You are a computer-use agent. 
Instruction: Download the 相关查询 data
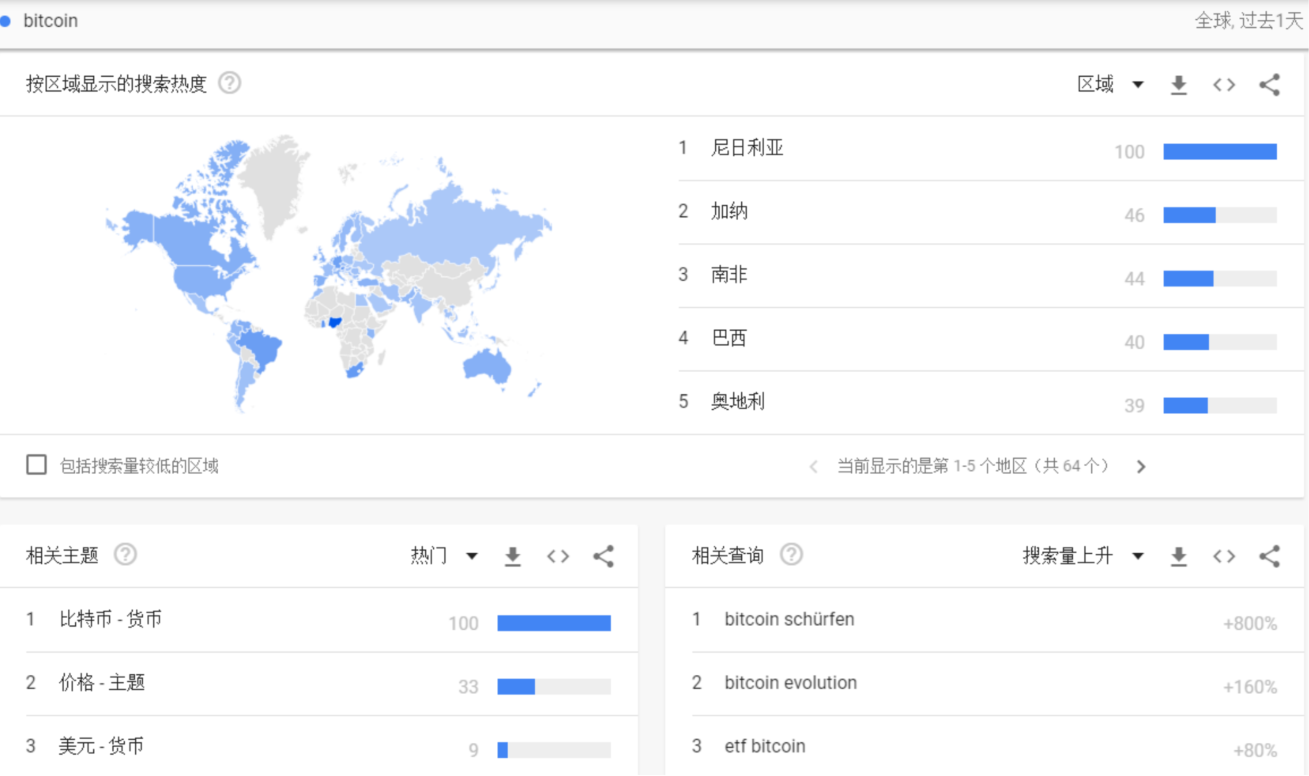[1179, 557]
